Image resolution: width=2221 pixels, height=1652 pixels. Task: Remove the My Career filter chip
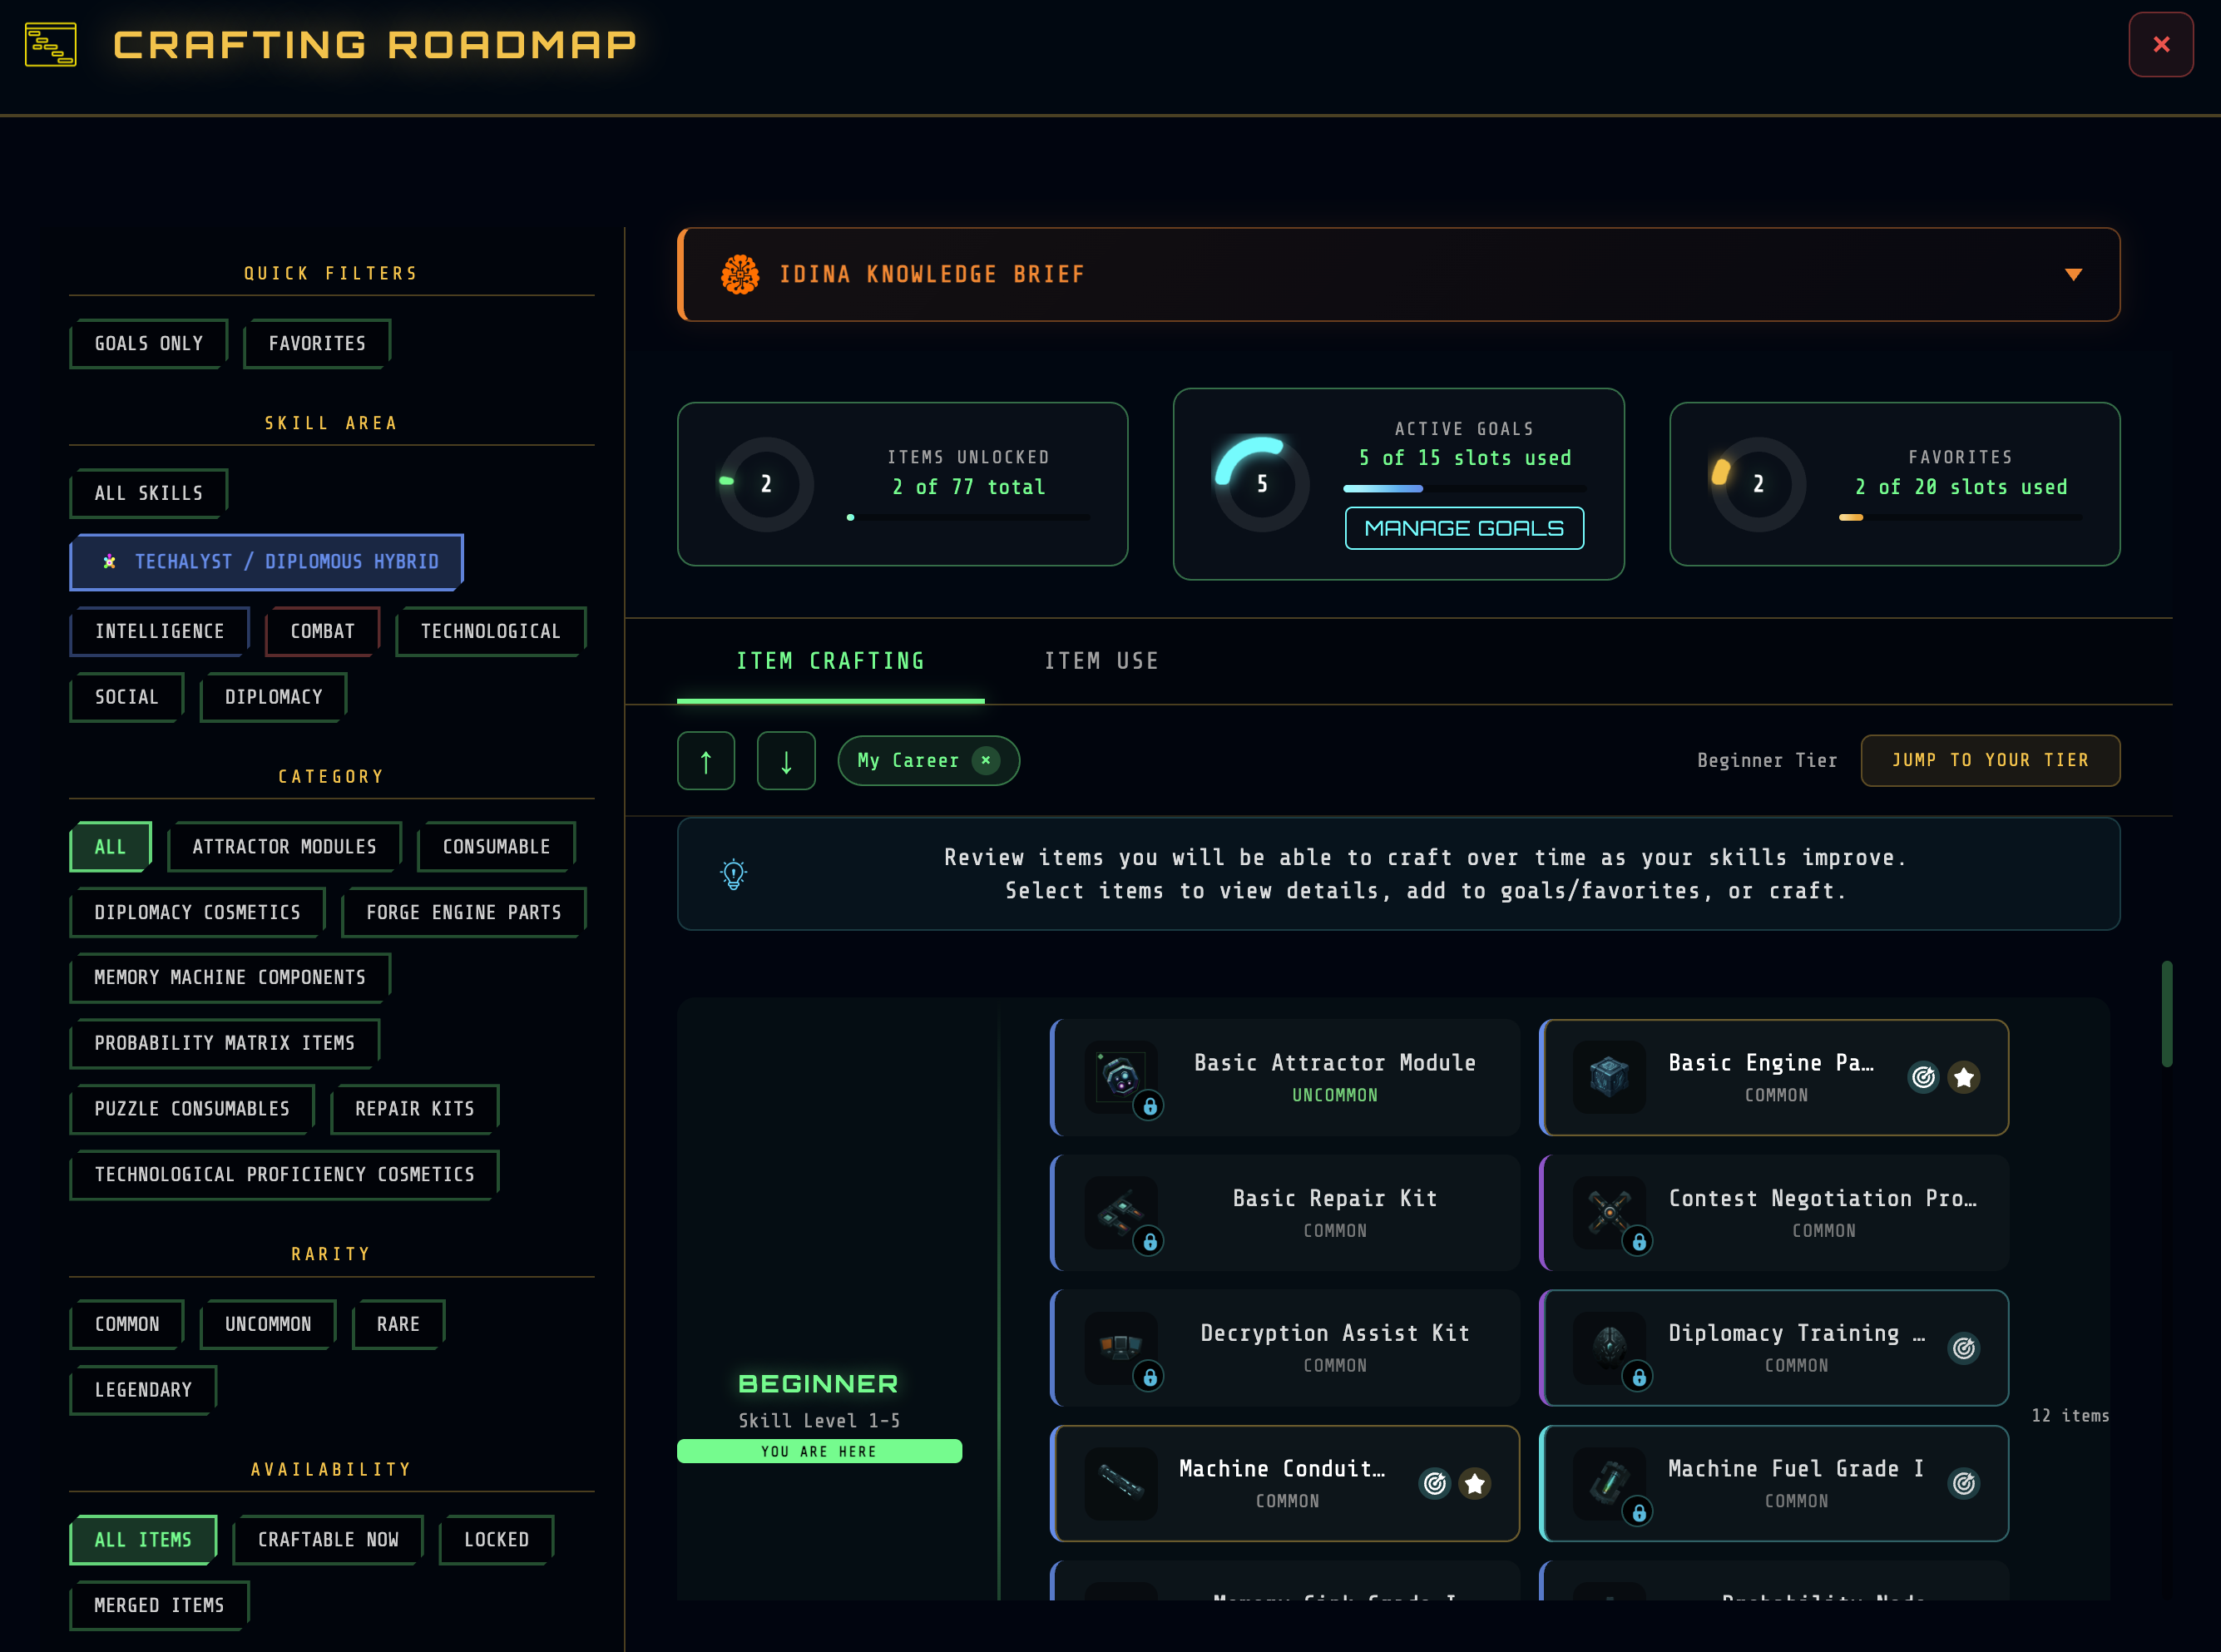point(987,760)
